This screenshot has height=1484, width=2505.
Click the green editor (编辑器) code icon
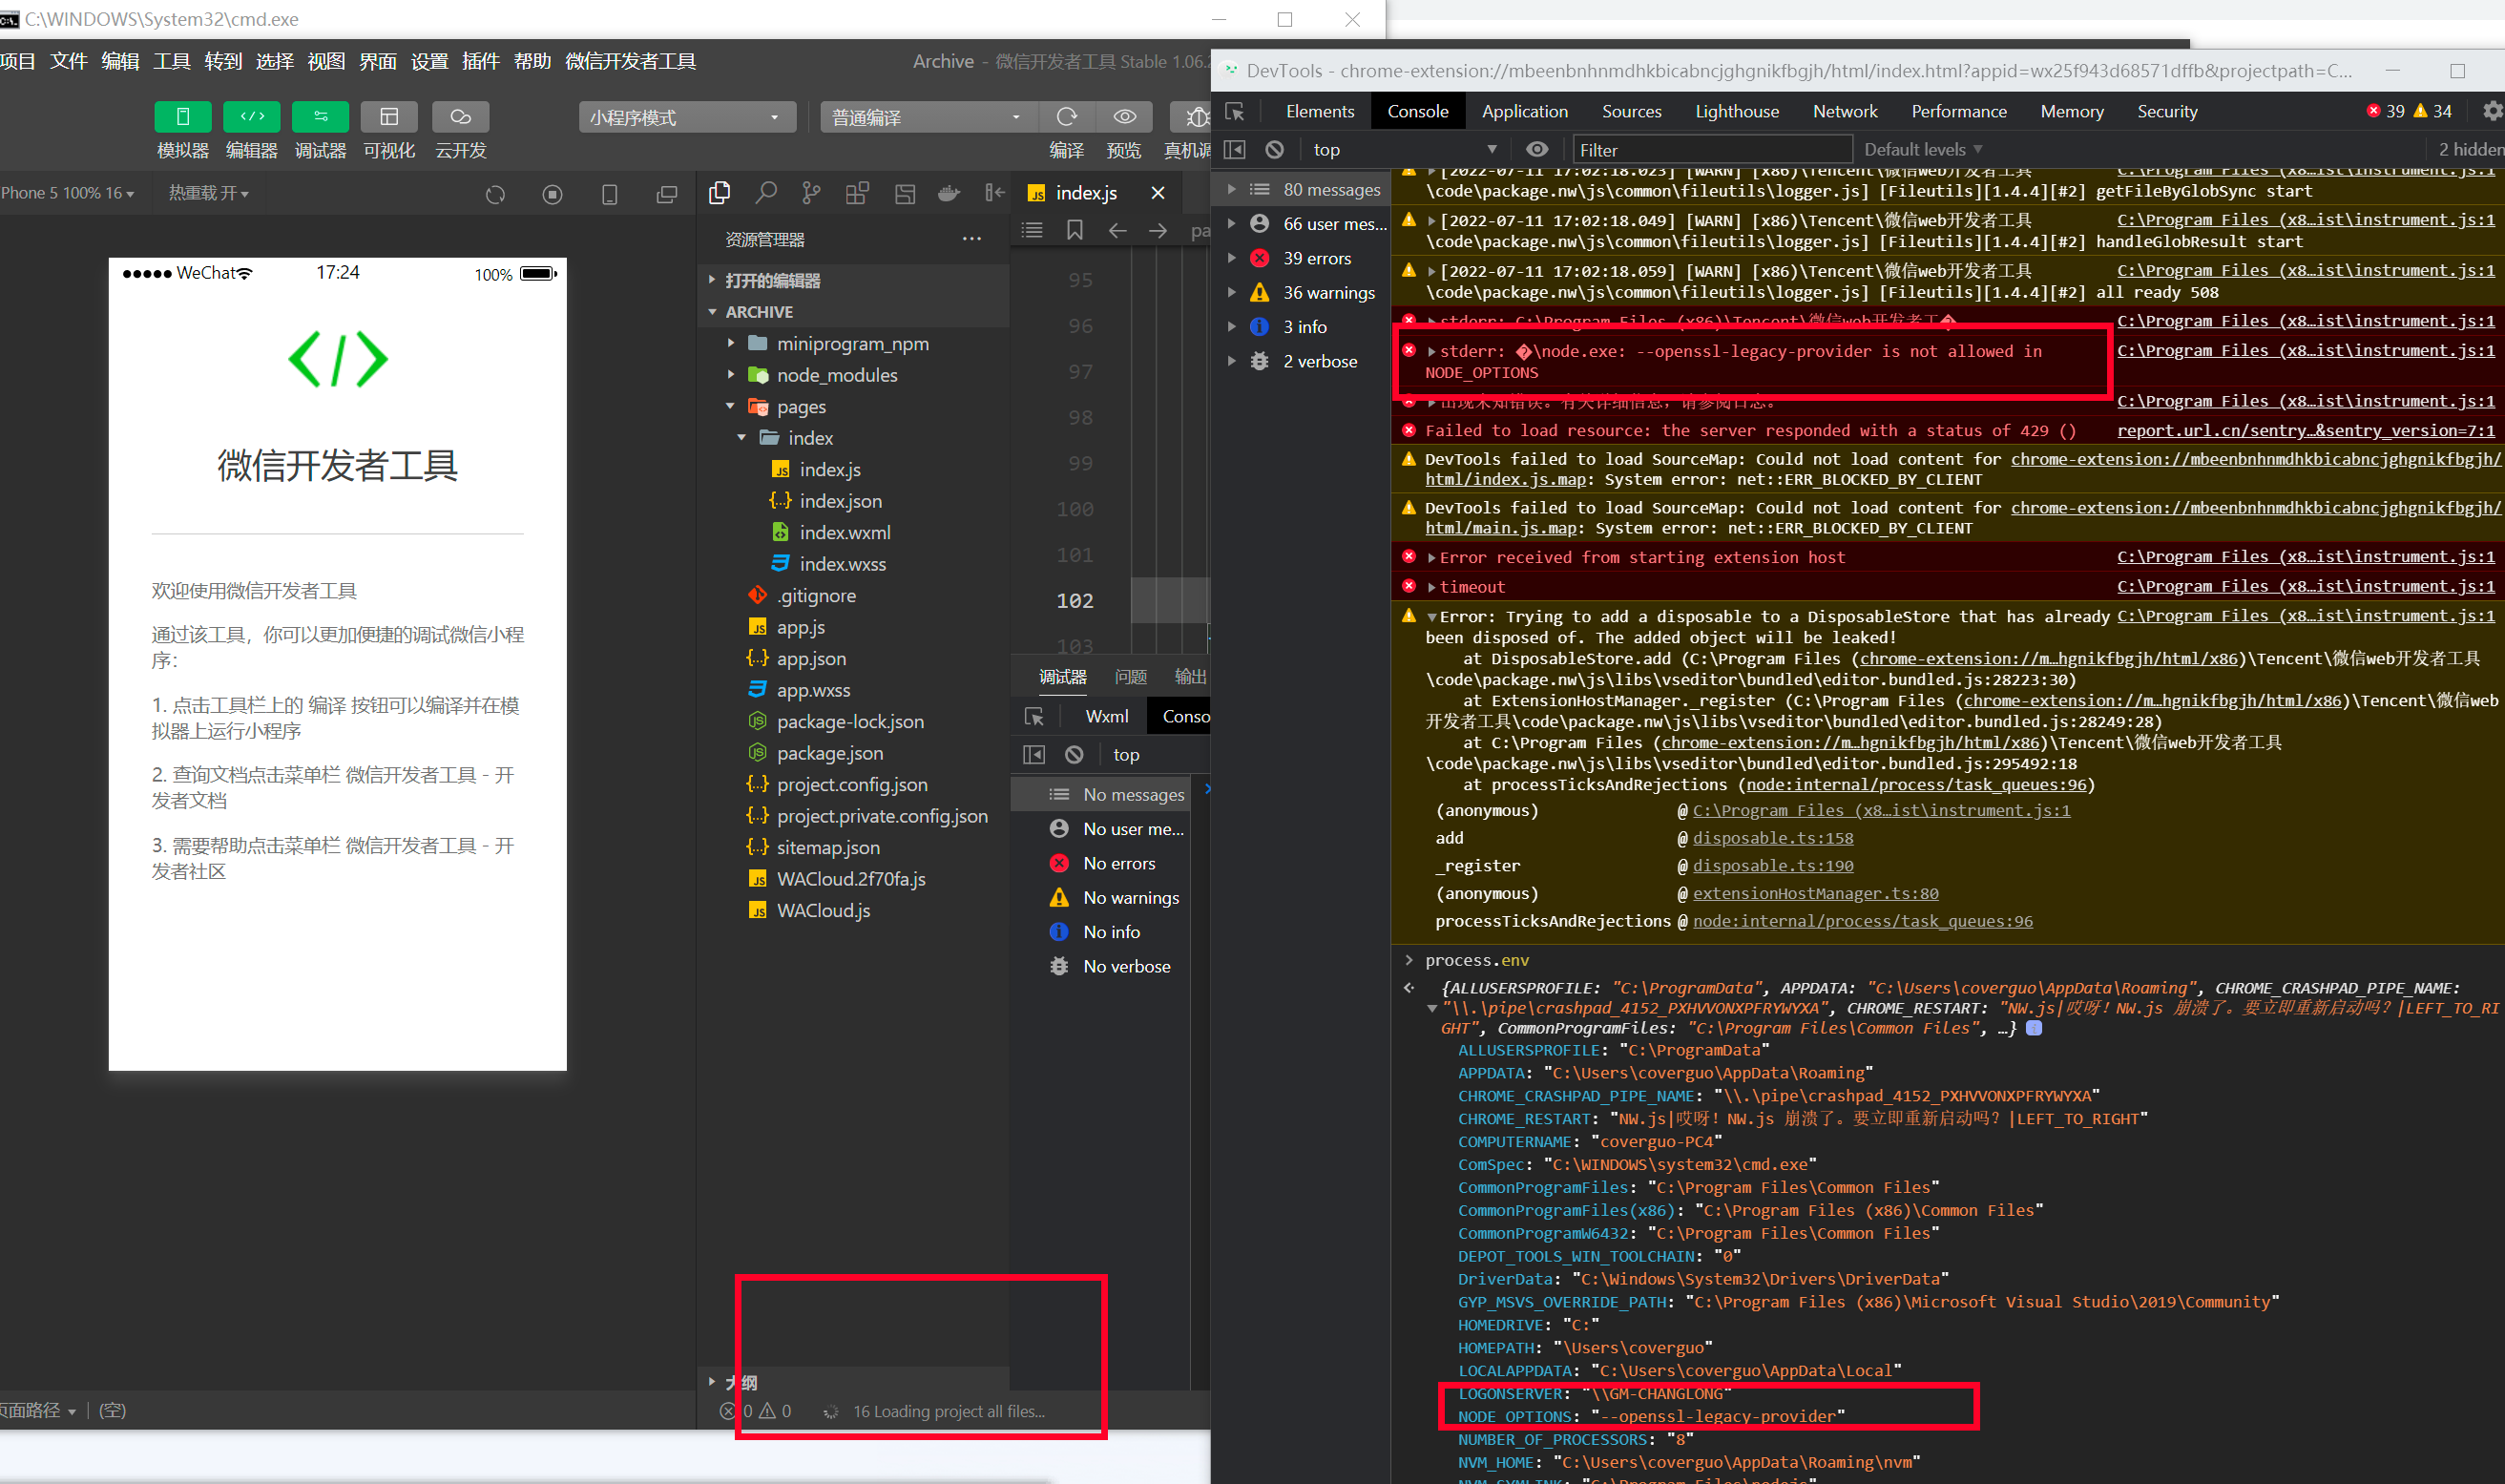pos(251,117)
